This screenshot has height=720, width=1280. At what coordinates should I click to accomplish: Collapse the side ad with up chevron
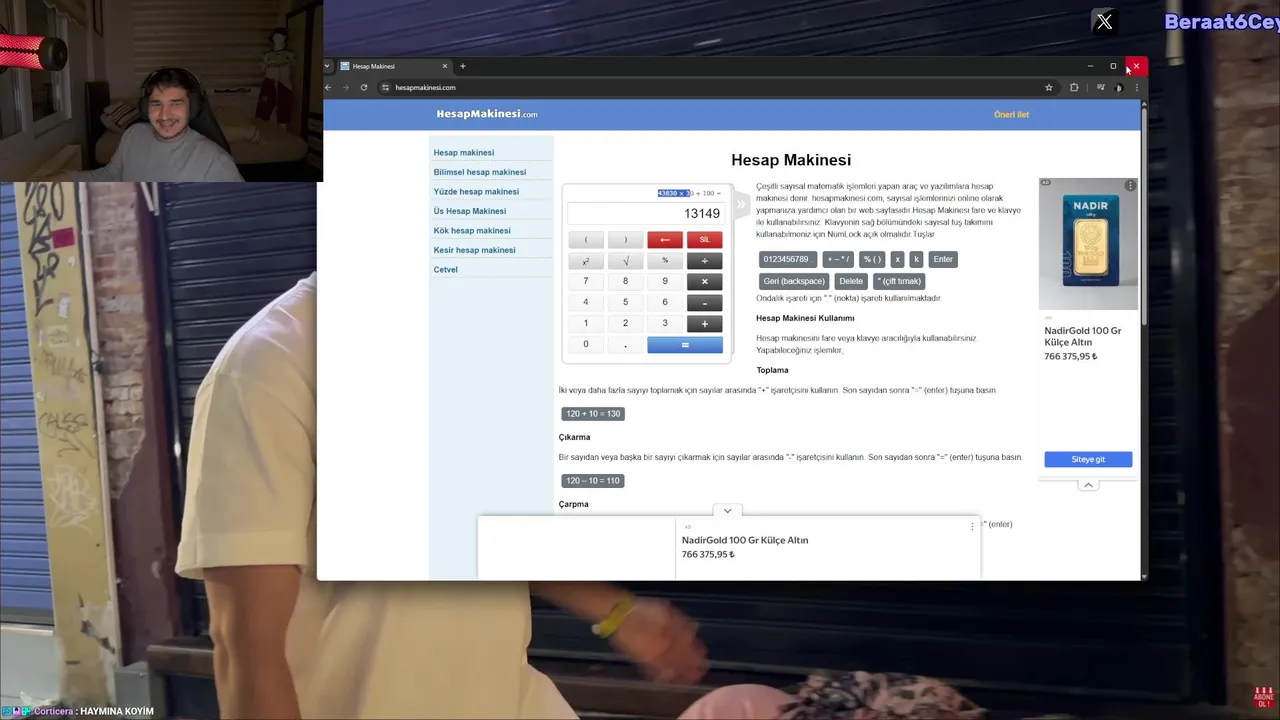click(x=1088, y=485)
